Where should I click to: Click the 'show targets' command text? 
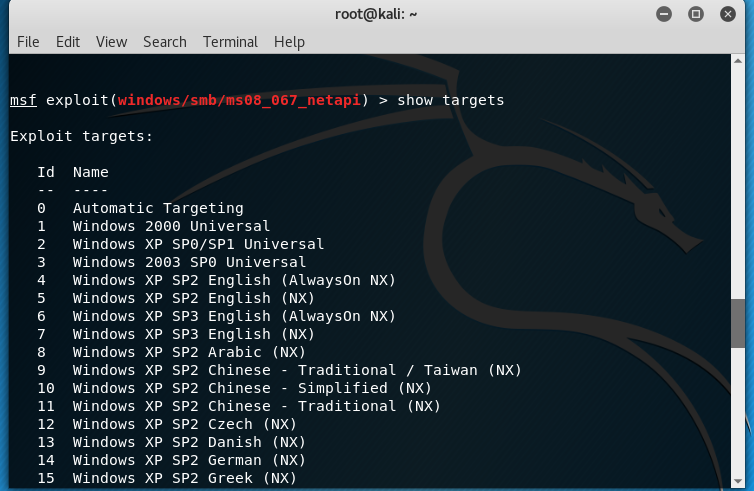point(451,100)
